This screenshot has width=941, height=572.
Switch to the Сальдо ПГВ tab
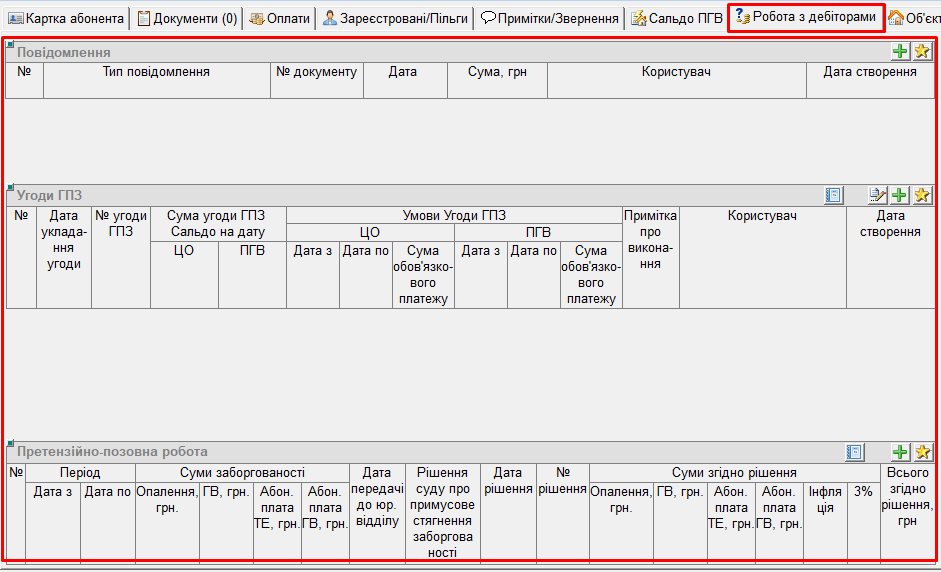click(x=676, y=18)
